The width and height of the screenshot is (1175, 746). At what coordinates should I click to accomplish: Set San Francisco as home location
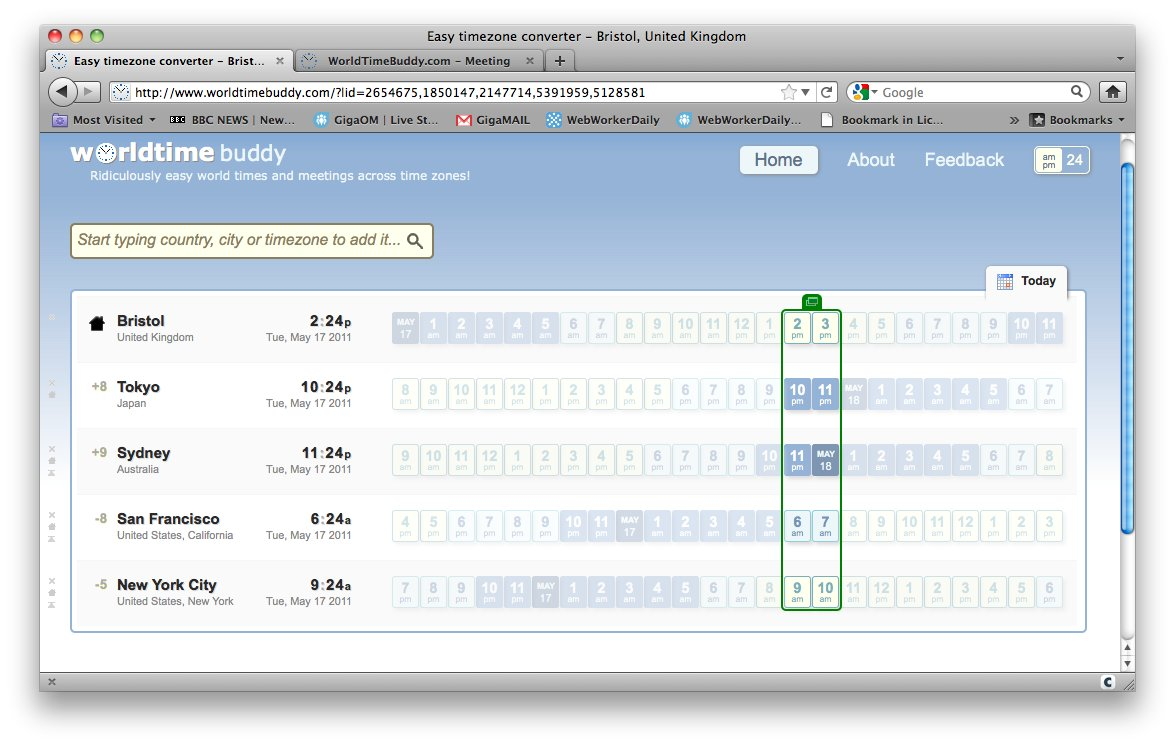(x=52, y=527)
